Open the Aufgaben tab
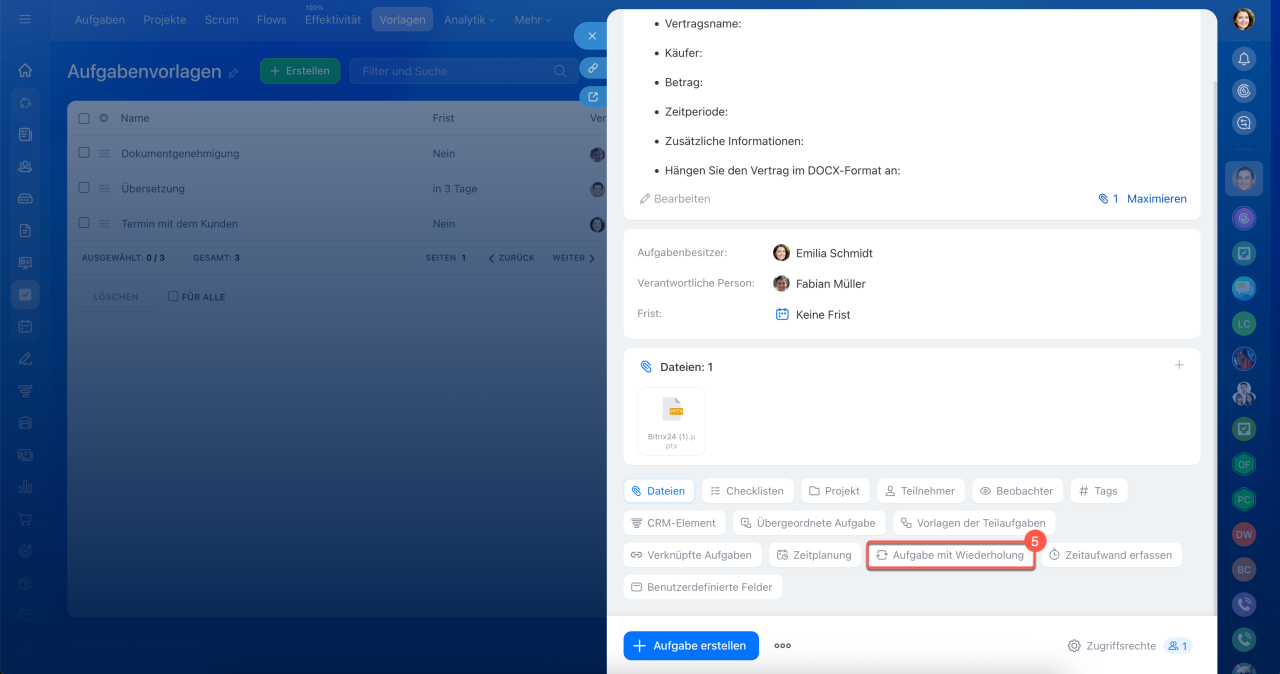The image size is (1280, 674). click(100, 20)
